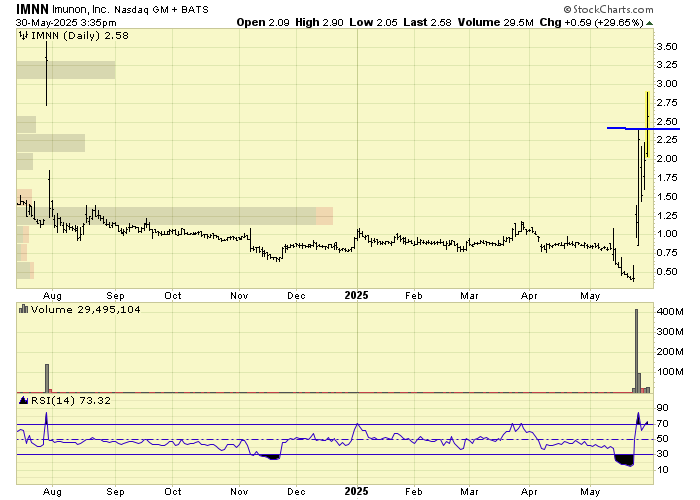Click the May label under the RSI panel
Screen dimensions: 700x500
pyautogui.click(x=590, y=492)
